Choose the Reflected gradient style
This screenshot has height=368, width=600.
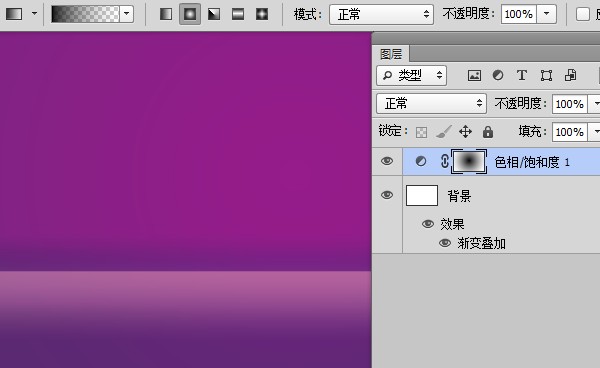tap(238, 14)
